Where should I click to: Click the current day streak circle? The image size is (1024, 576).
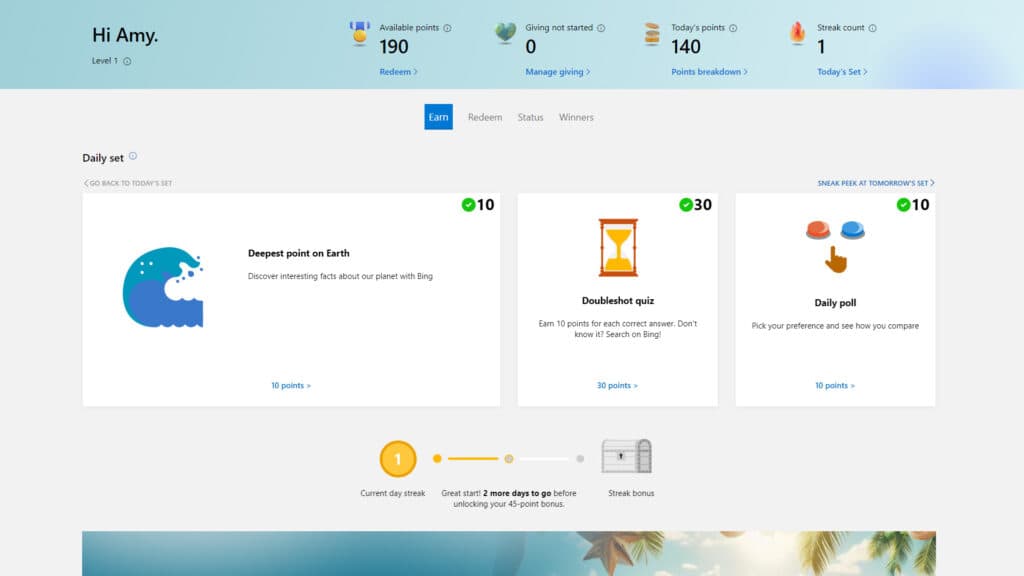pos(398,459)
